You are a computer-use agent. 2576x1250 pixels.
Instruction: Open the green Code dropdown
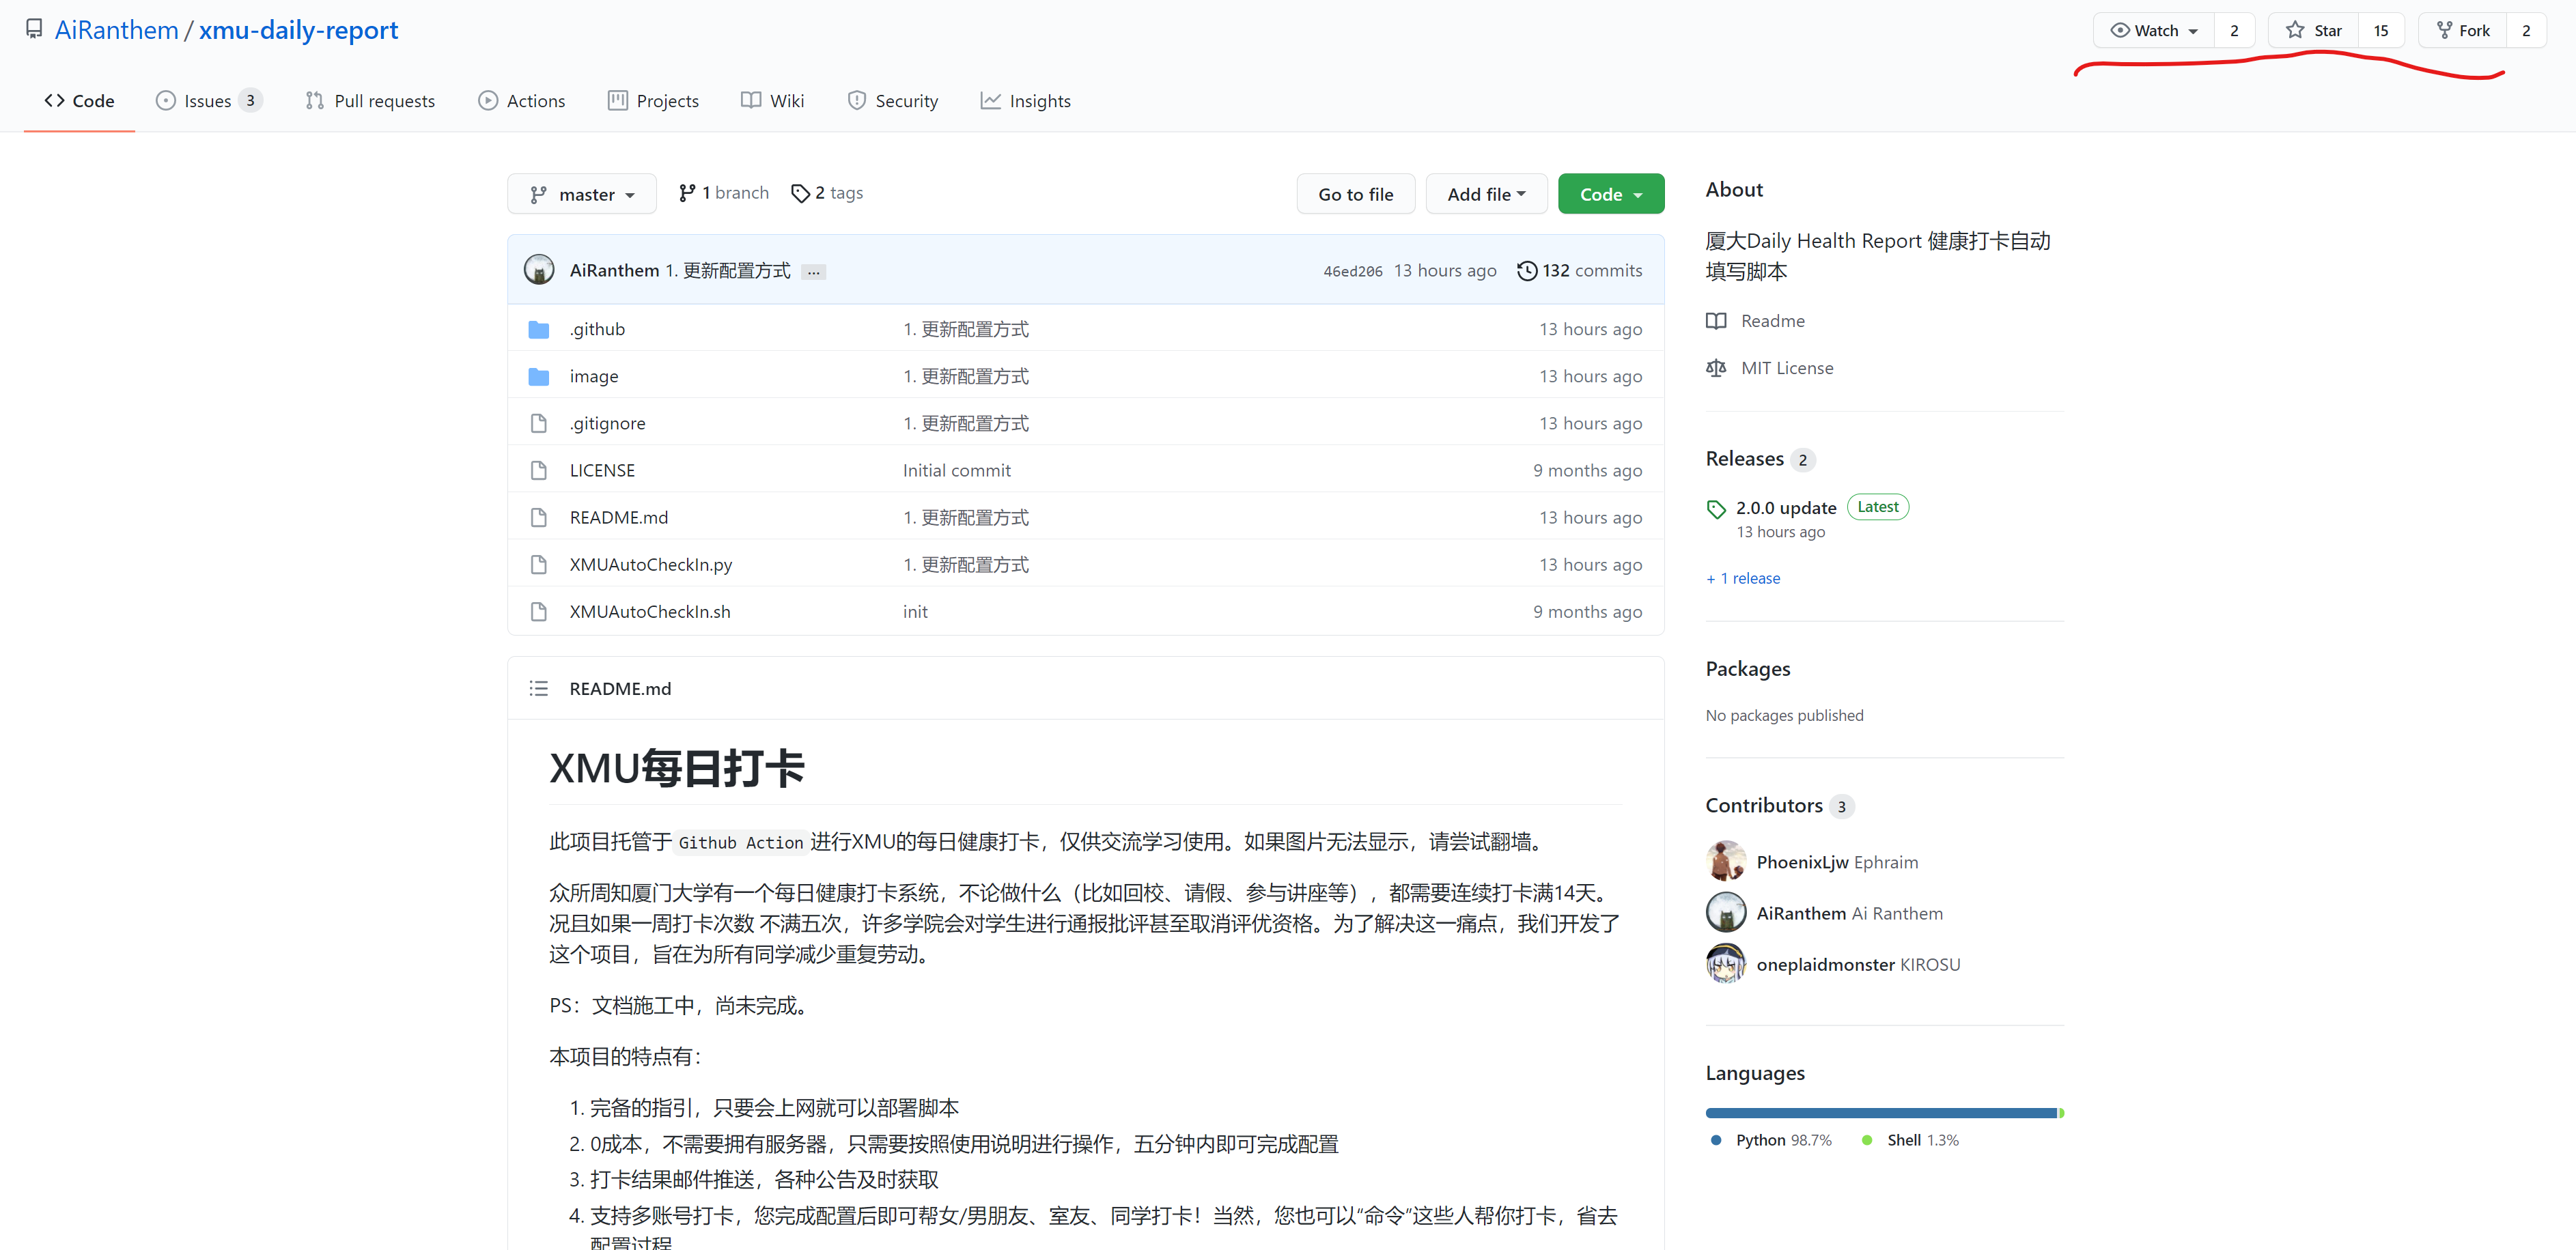click(1610, 194)
